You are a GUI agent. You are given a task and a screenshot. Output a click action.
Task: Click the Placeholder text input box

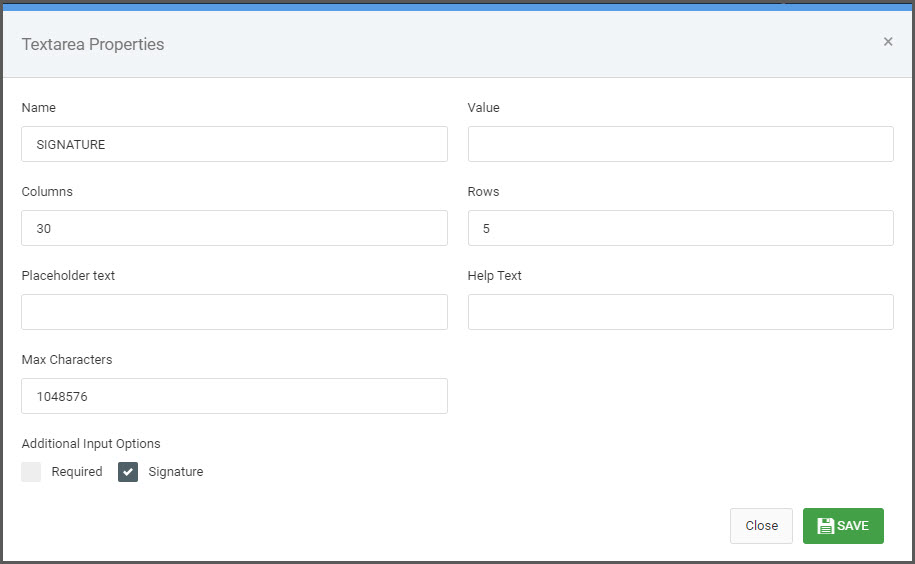coord(235,312)
